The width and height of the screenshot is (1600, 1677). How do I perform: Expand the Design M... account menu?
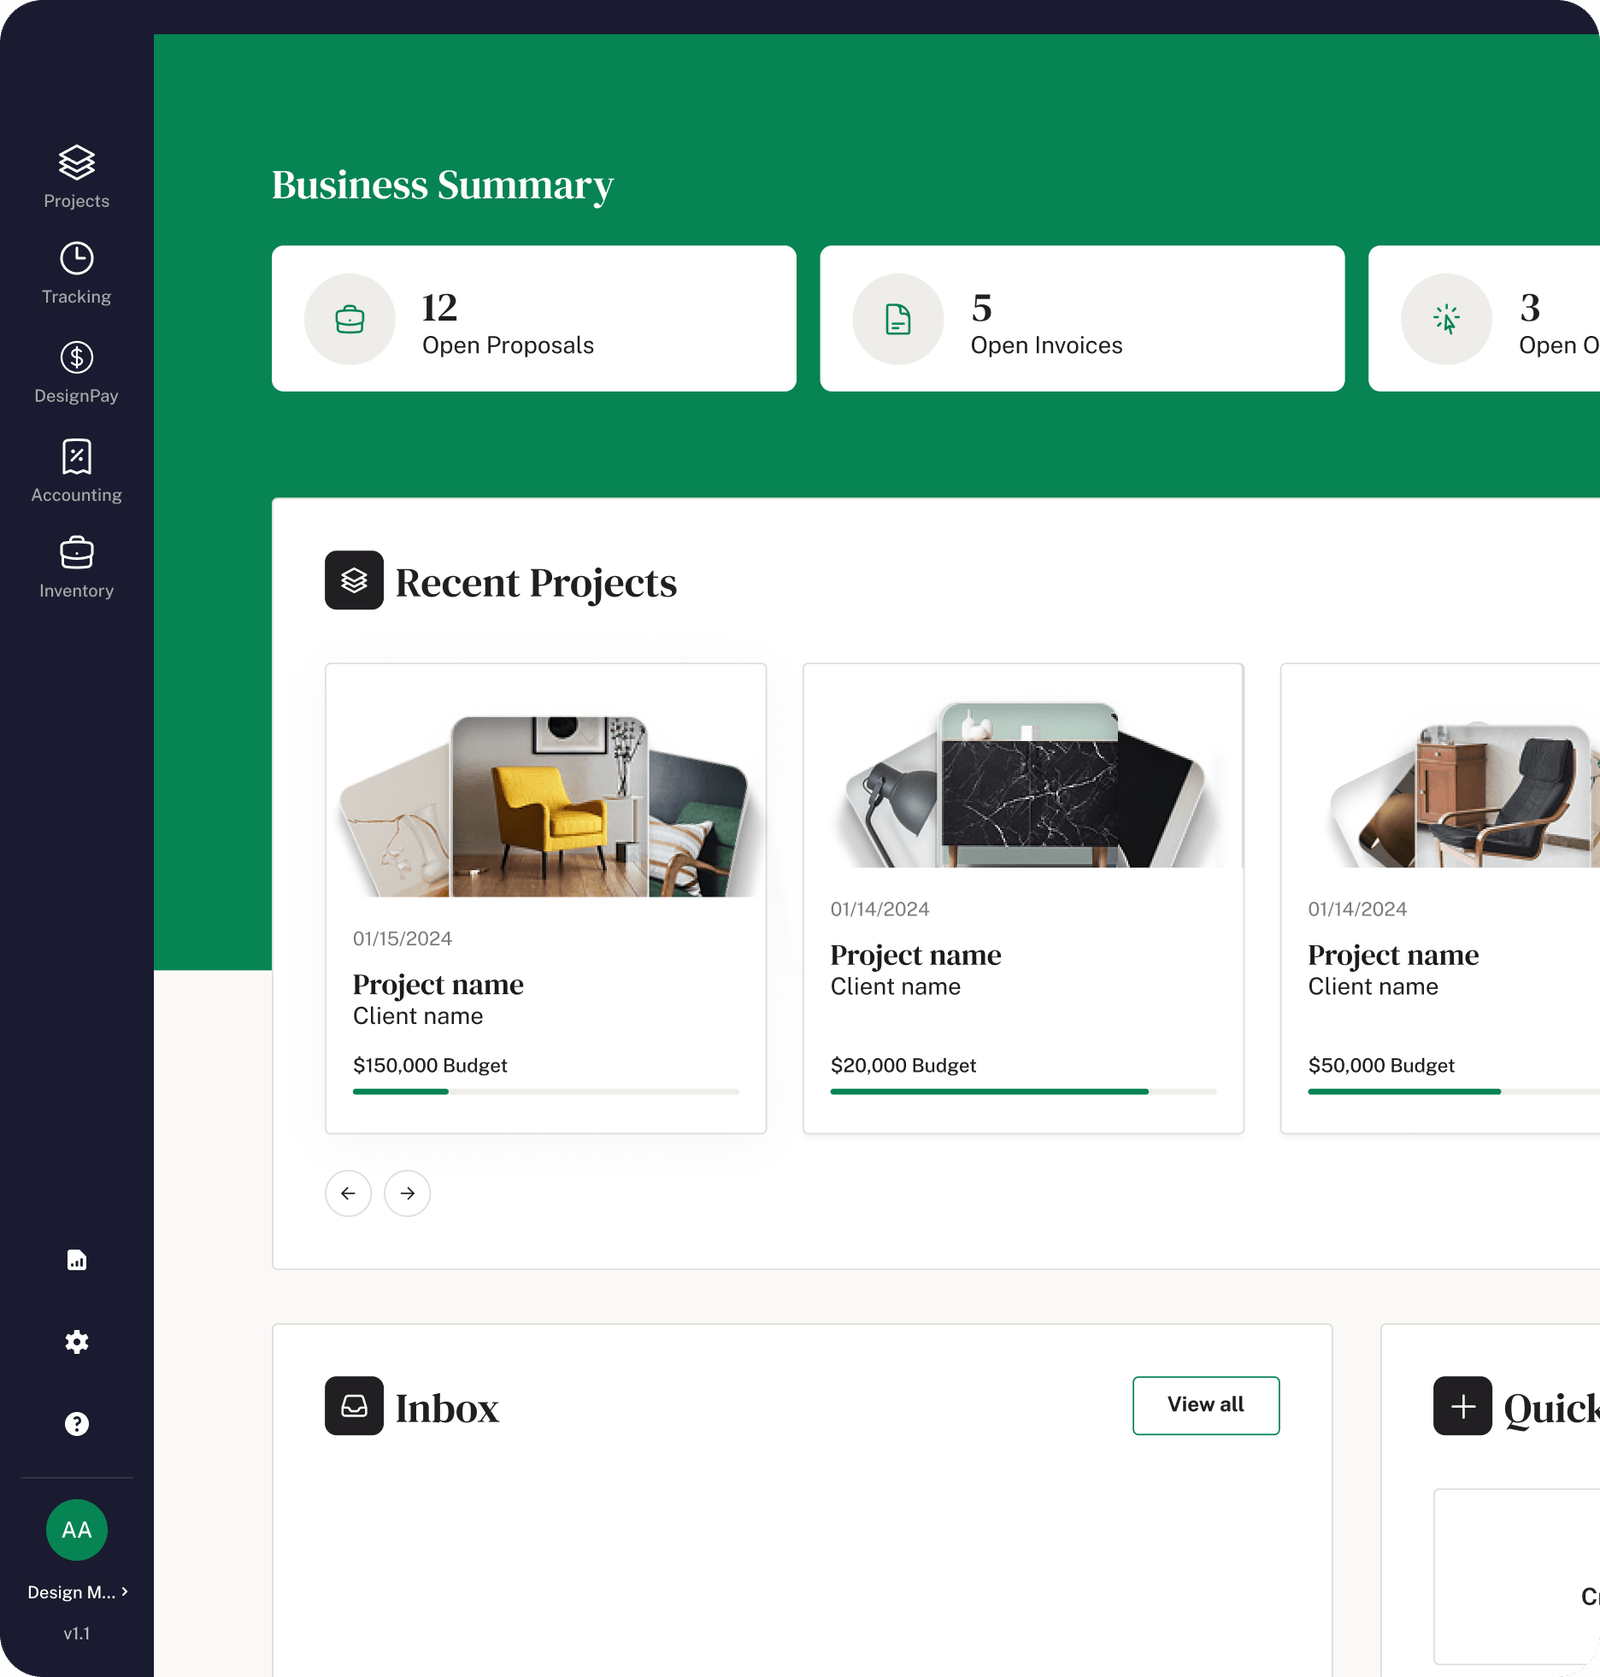click(77, 1592)
